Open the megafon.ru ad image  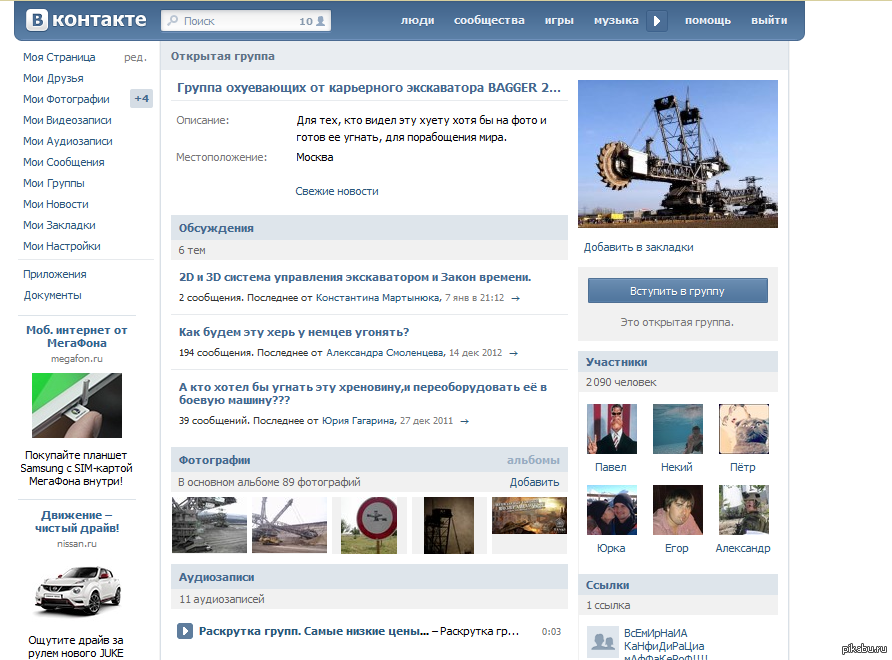point(77,406)
